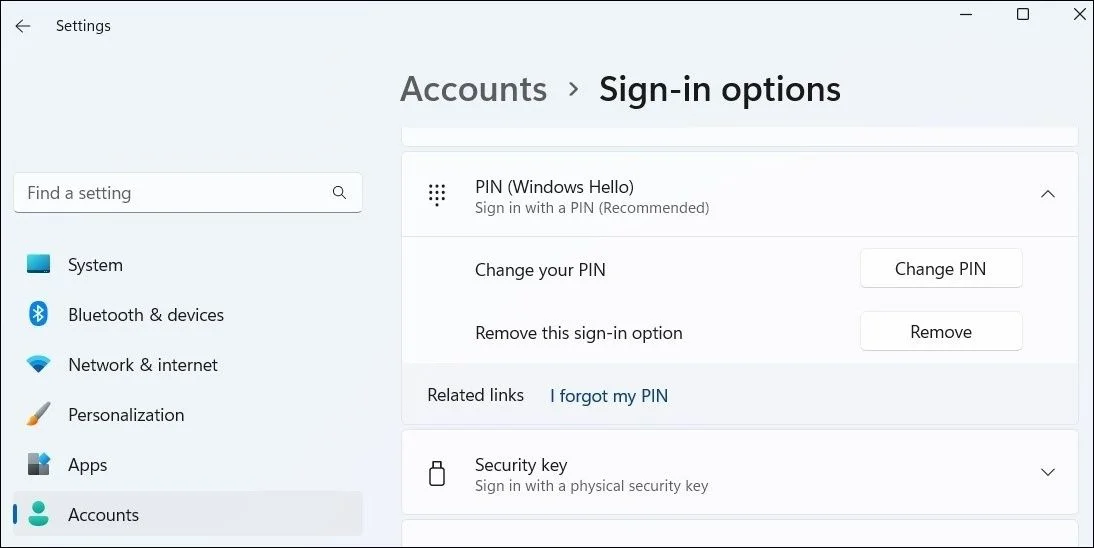Expand the Security key section

click(1047, 472)
